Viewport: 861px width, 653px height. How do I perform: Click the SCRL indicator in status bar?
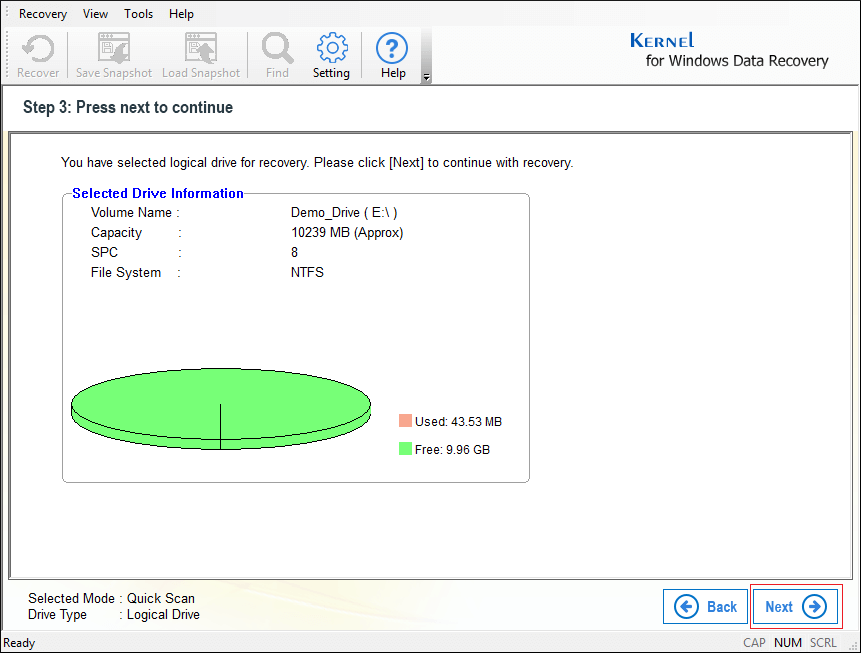click(x=823, y=643)
